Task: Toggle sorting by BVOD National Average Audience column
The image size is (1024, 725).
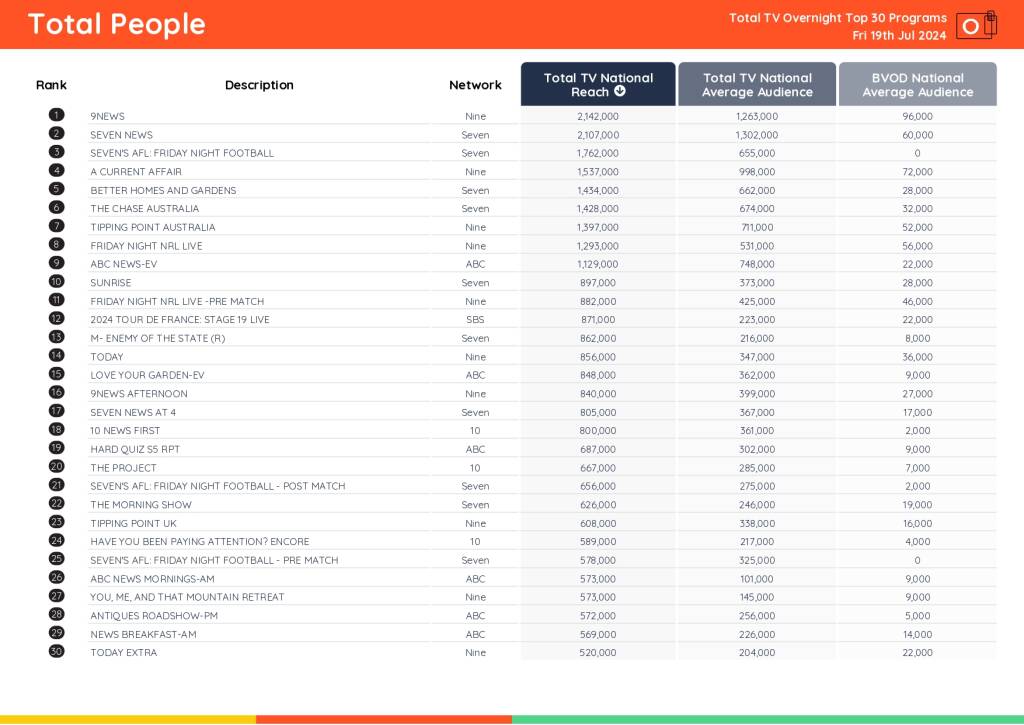Action: [x=917, y=84]
